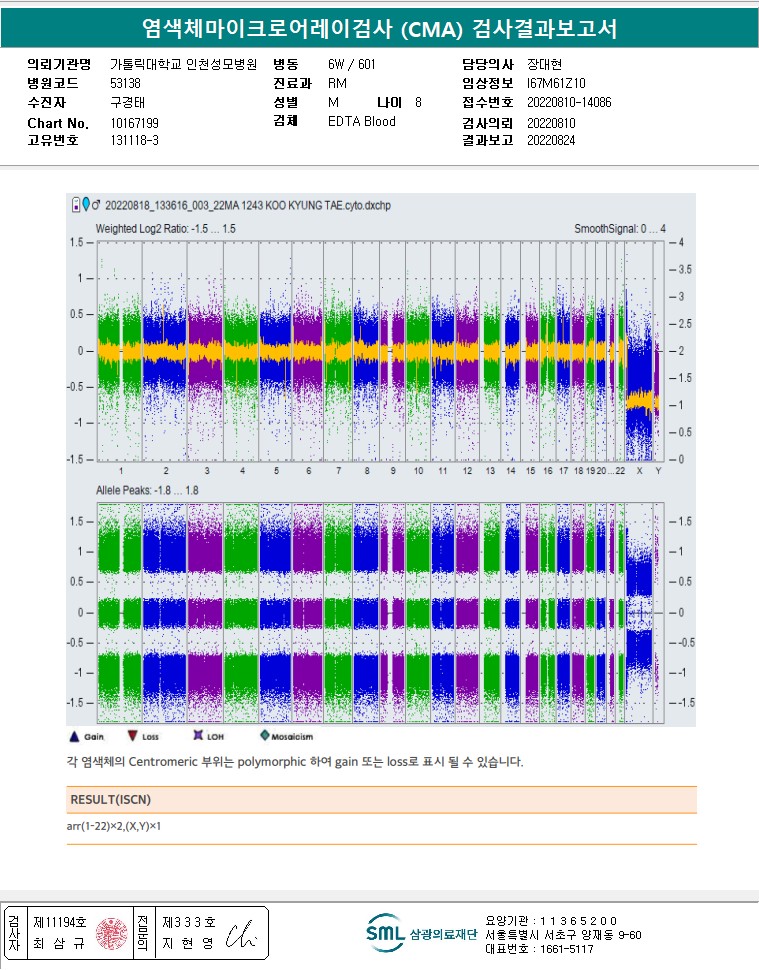Click the red circular seal stamp
Screen dimensions: 759x970
click(109, 933)
